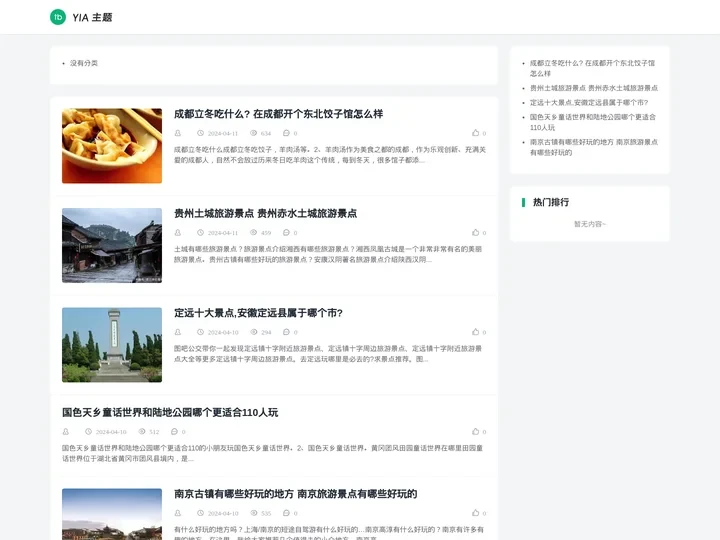This screenshot has height=540, width=720.
Task: Open article 成都立冬吃什么? headline
Action: [278, 114]
